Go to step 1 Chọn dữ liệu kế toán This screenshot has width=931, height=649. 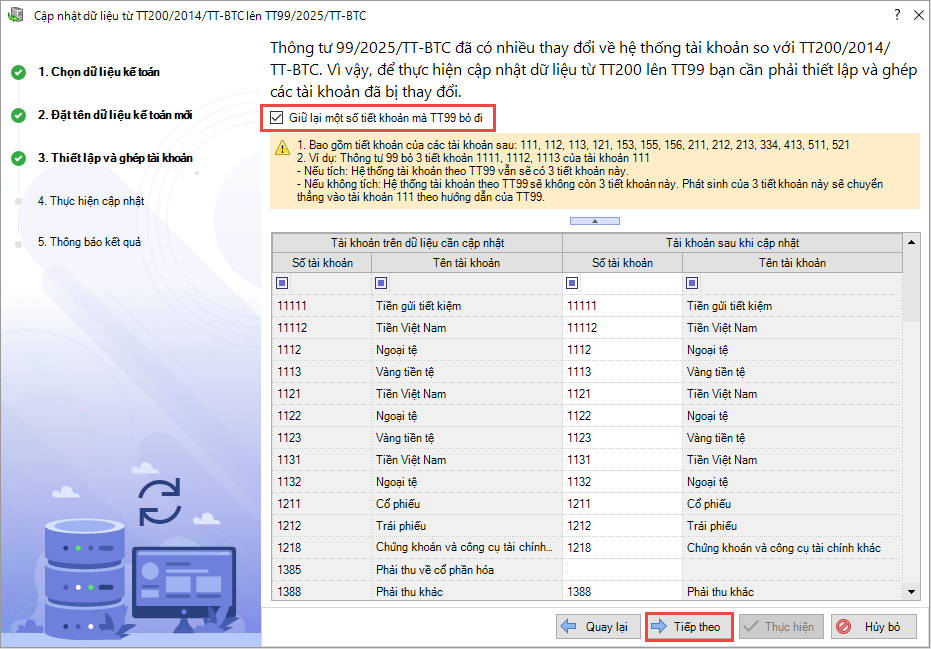(99, 72)
